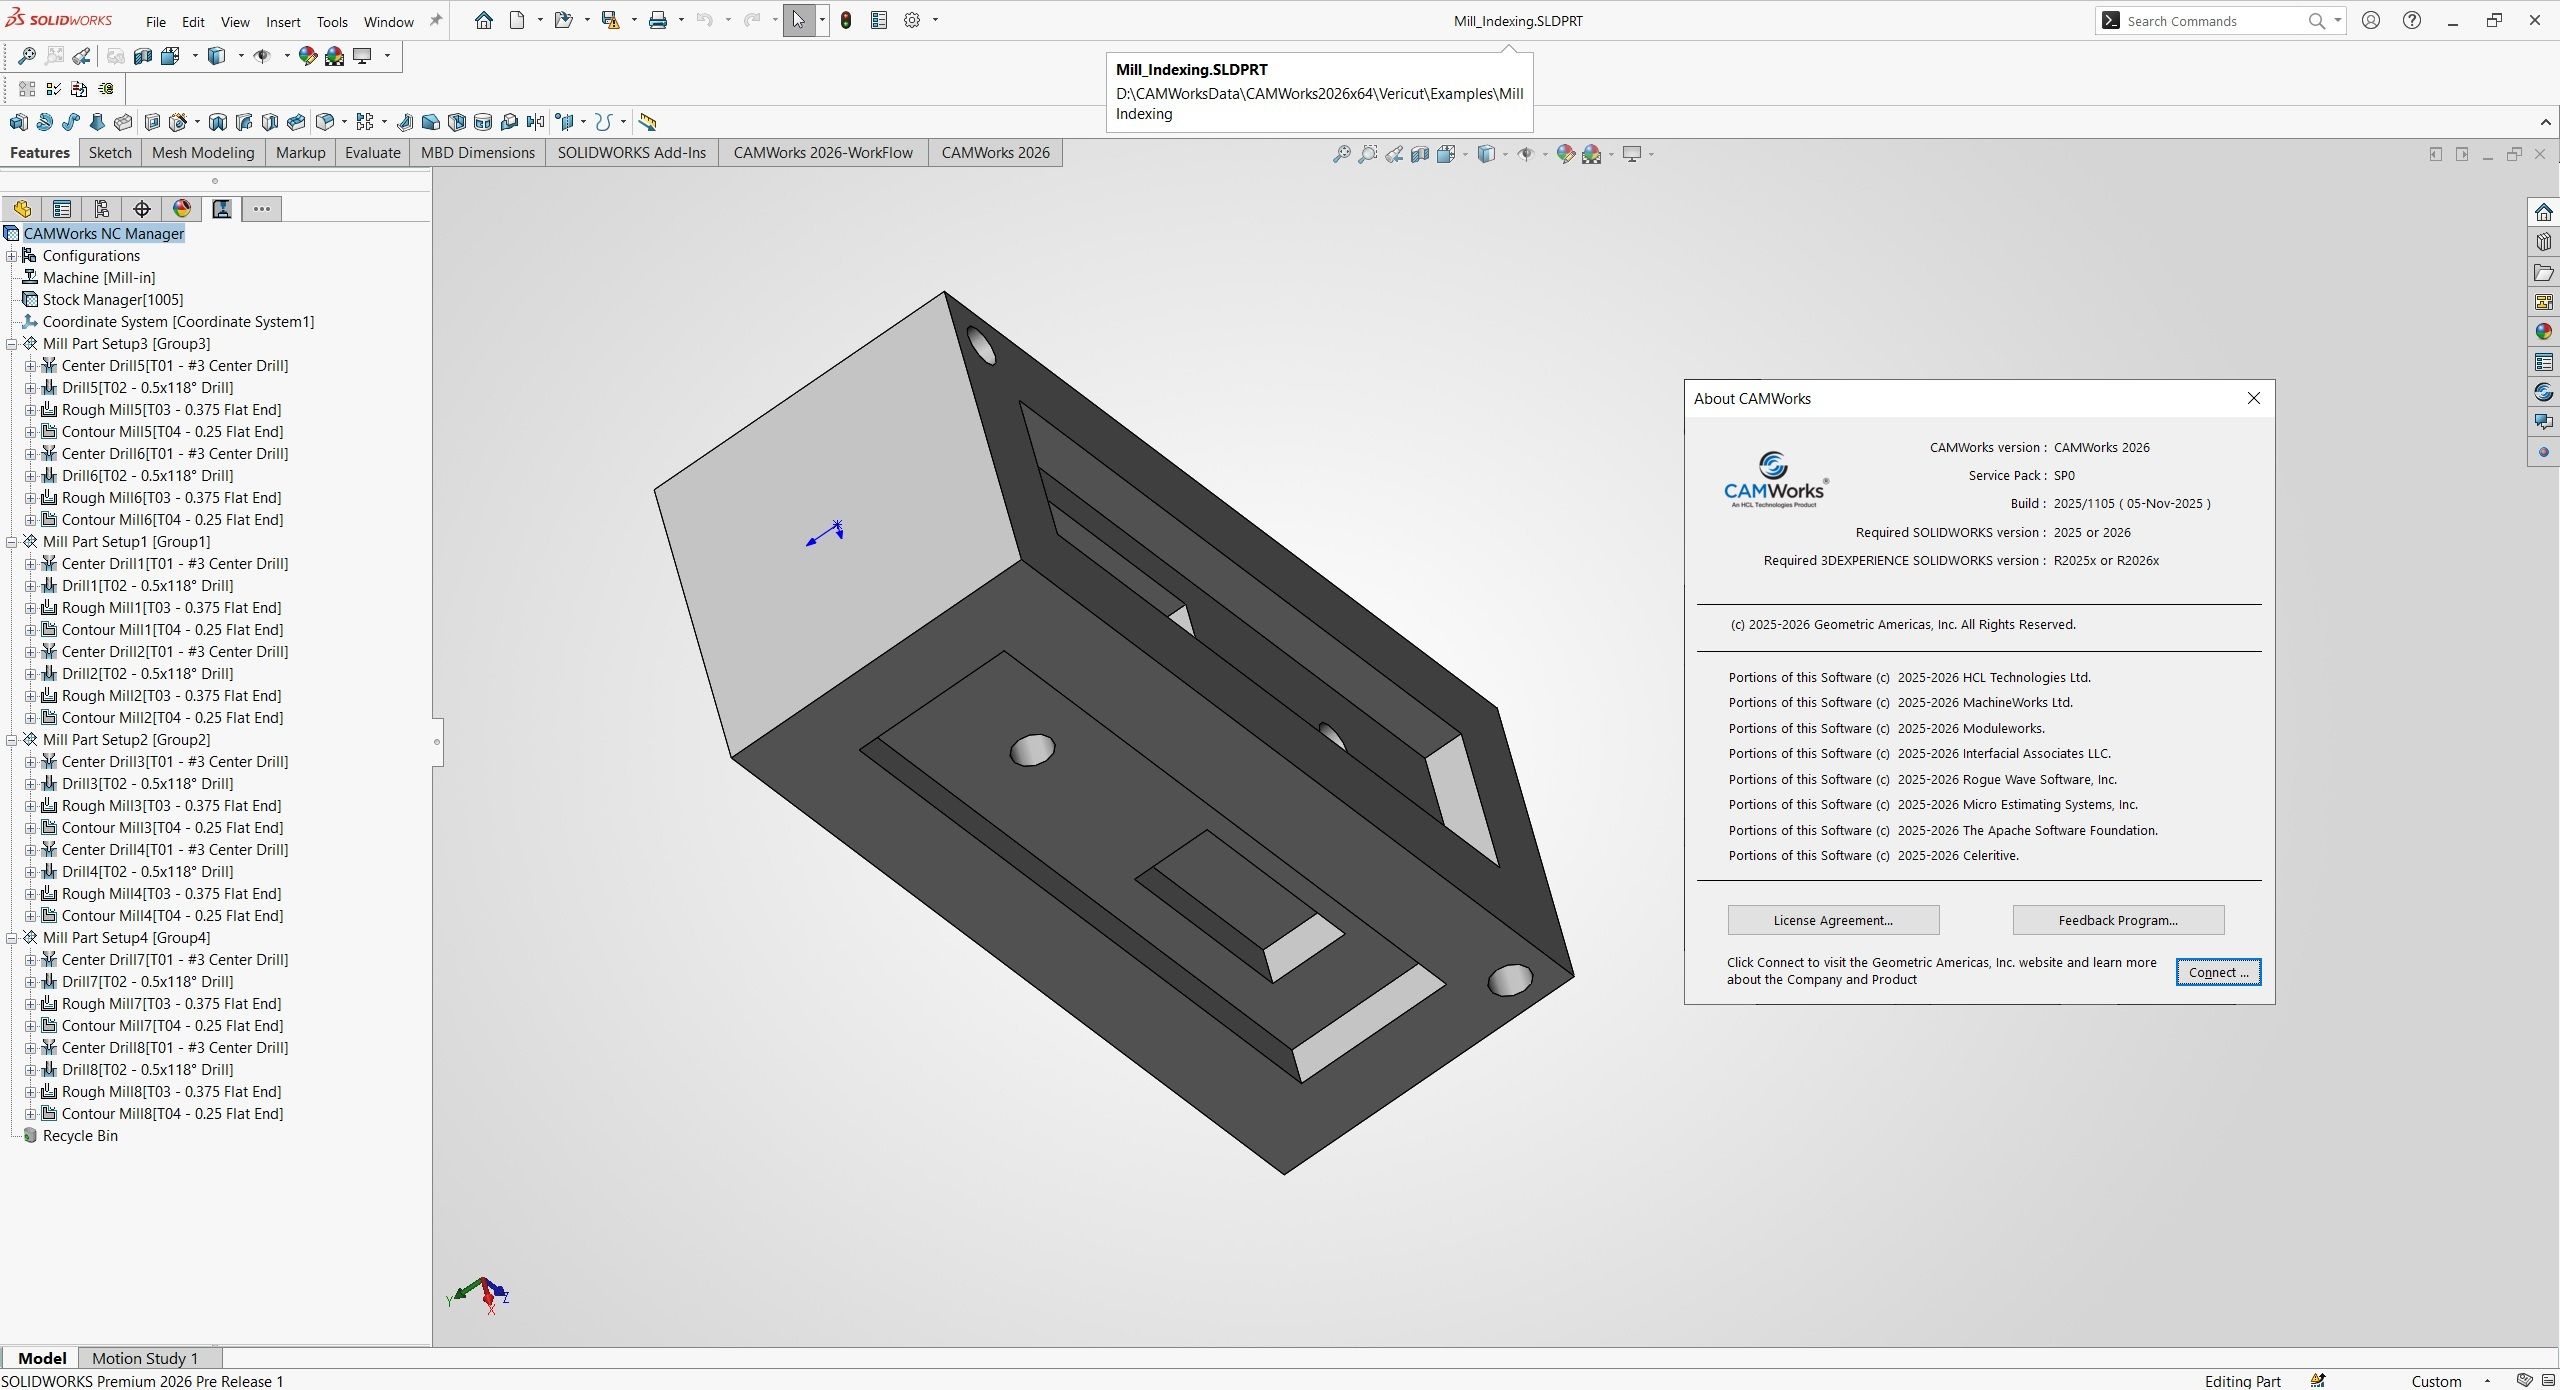Open the Display Style dropdown arrow

pyautogui.click(x=1505, y=154)
